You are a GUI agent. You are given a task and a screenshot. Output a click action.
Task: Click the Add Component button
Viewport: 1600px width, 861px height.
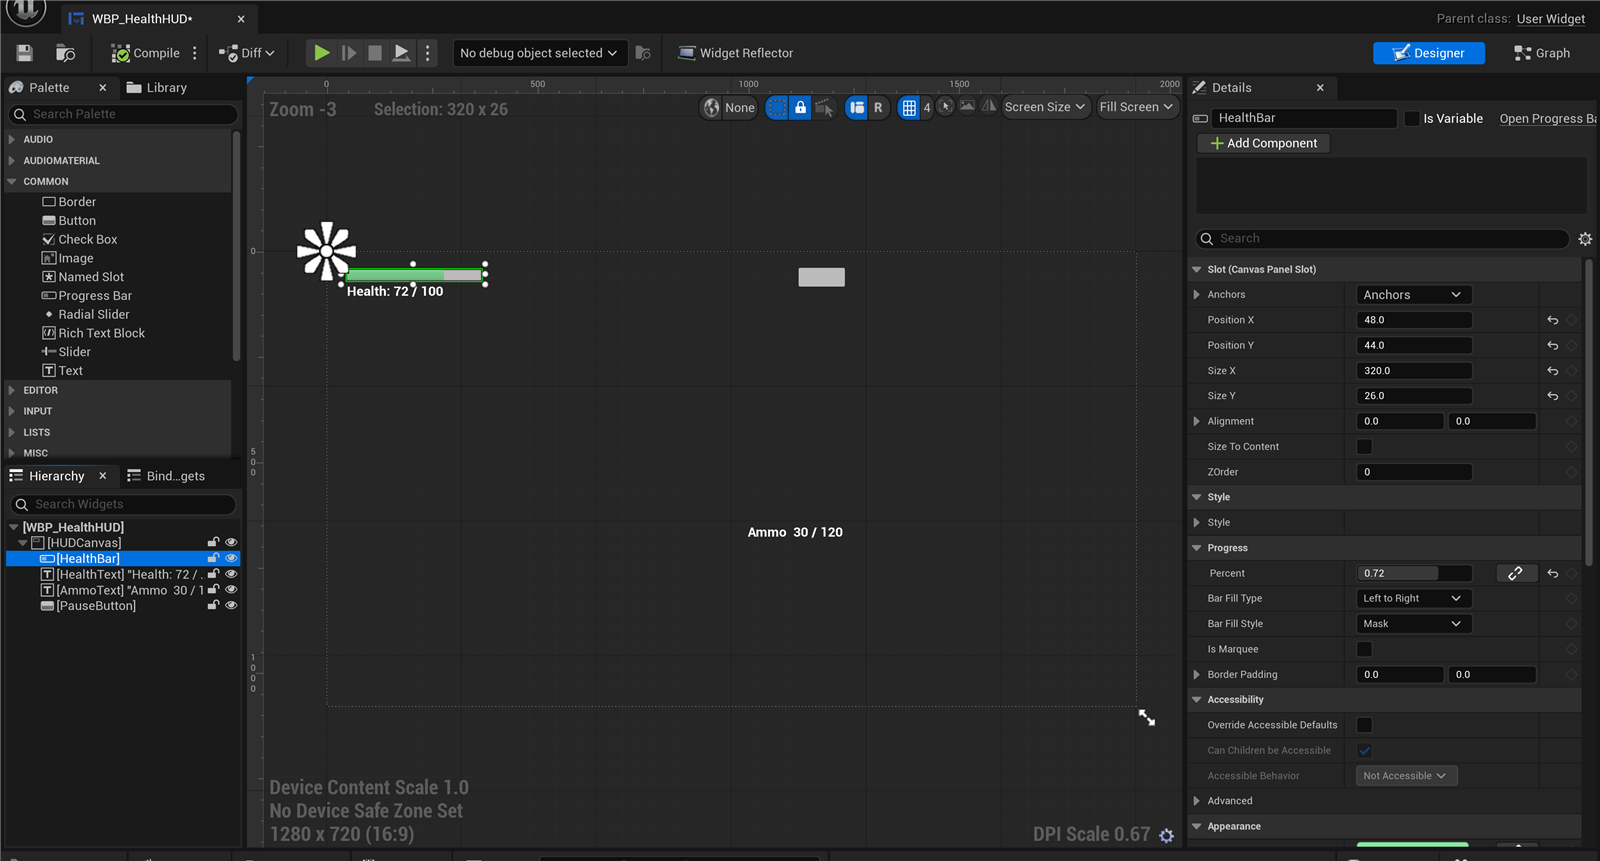pyautogui.click(x=1264, y=143)
